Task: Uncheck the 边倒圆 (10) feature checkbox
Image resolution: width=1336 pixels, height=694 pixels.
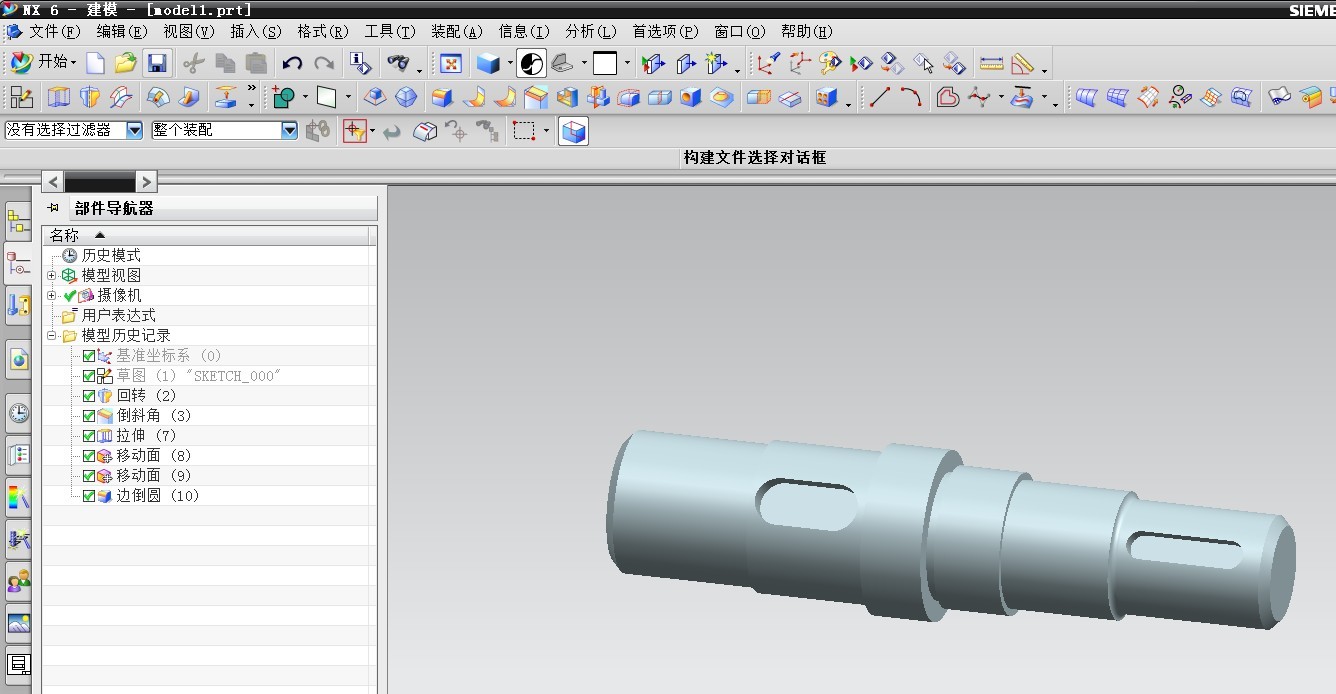Action: (x=89, y=496)
